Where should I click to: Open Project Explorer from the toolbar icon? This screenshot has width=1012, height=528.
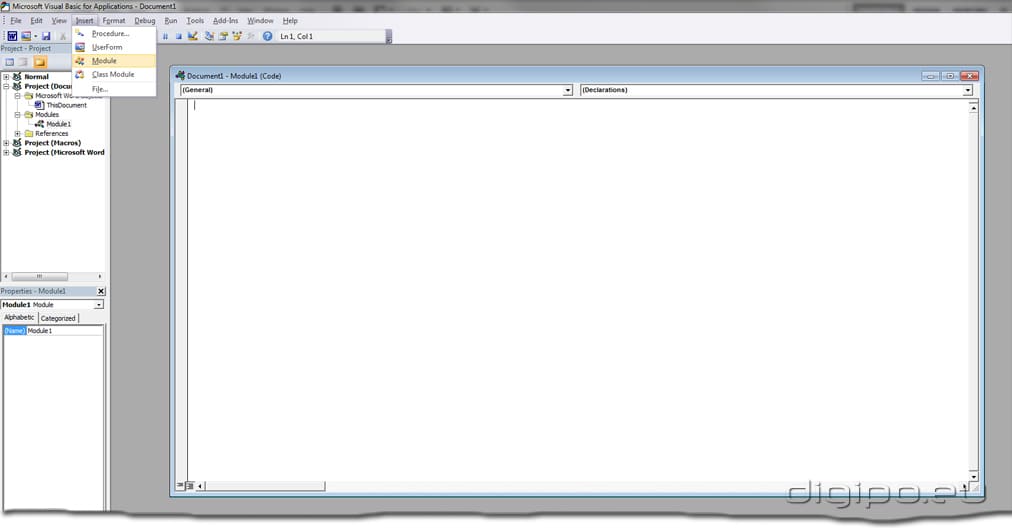point(209,36)
